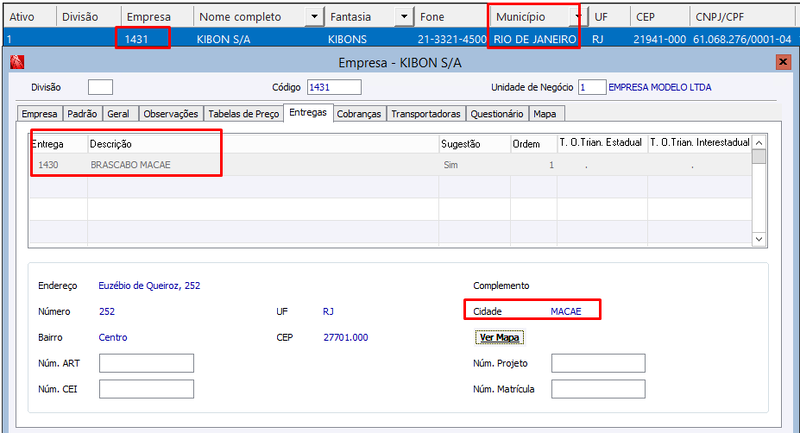800x433 pixels.
Task: Switch to the Empresa tab
Action: pos(39,114)
